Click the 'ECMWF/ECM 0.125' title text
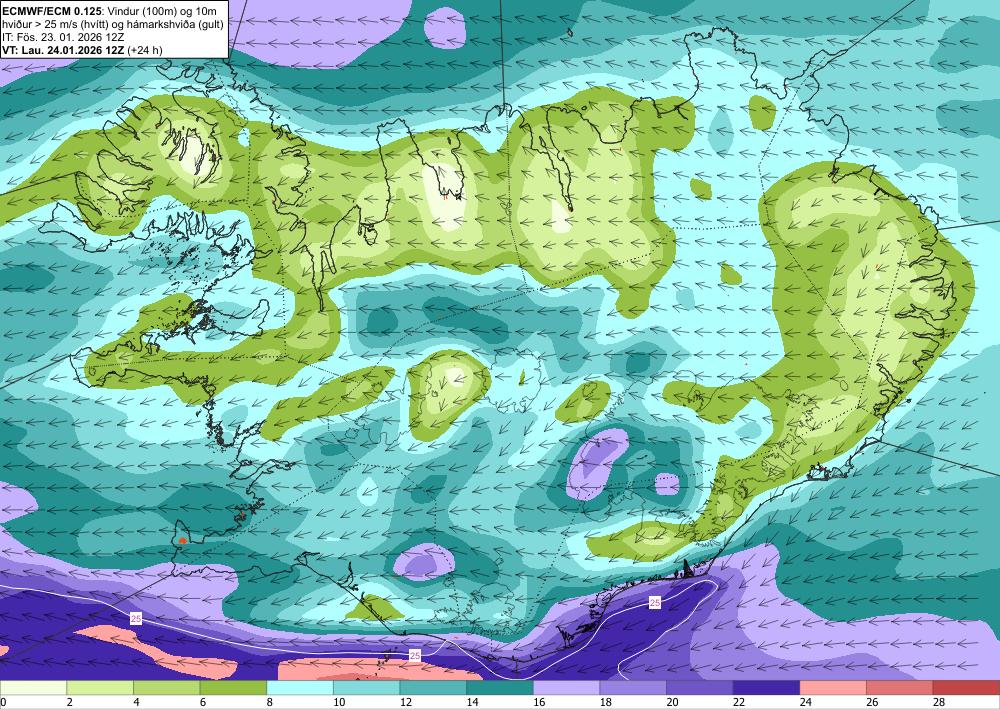The width and height of the screenshot is (1000, 709). click(52, 11)
